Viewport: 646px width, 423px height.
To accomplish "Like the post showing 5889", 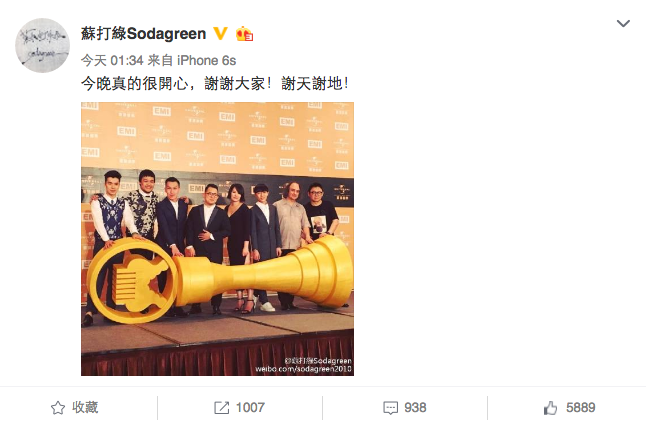I will tap(580, 408).
